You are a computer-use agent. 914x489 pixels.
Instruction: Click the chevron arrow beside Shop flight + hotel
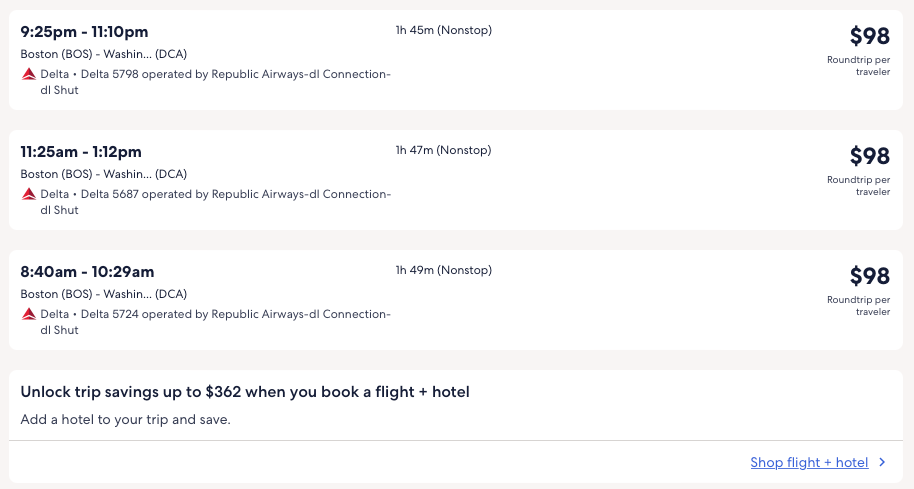(882, 462)
